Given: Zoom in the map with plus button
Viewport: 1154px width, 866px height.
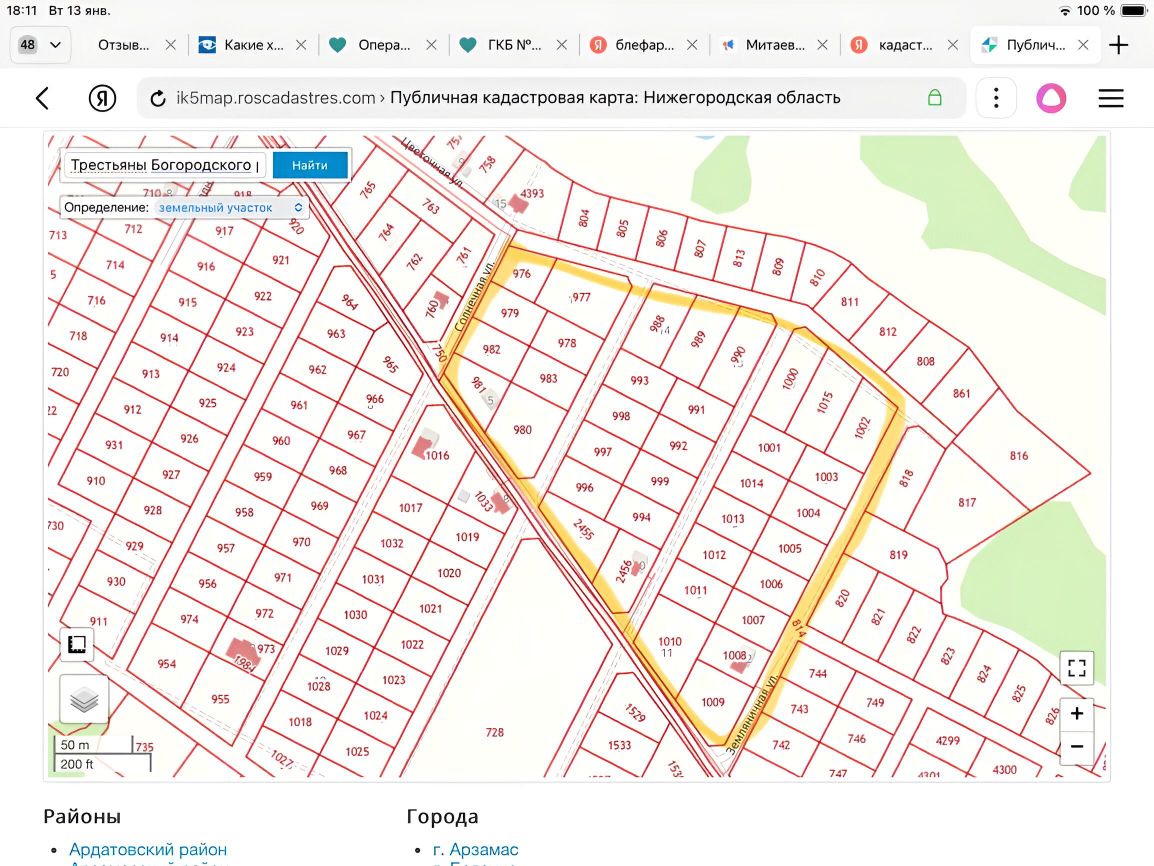Looking at the screenshot, I should coord(1077,714).
